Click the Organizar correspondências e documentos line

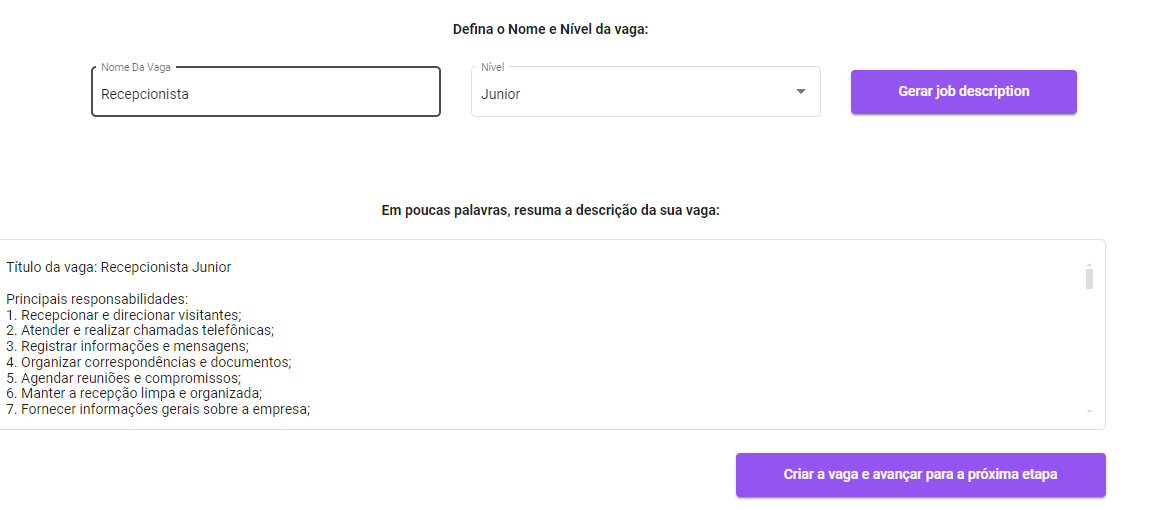pos(149,362)
